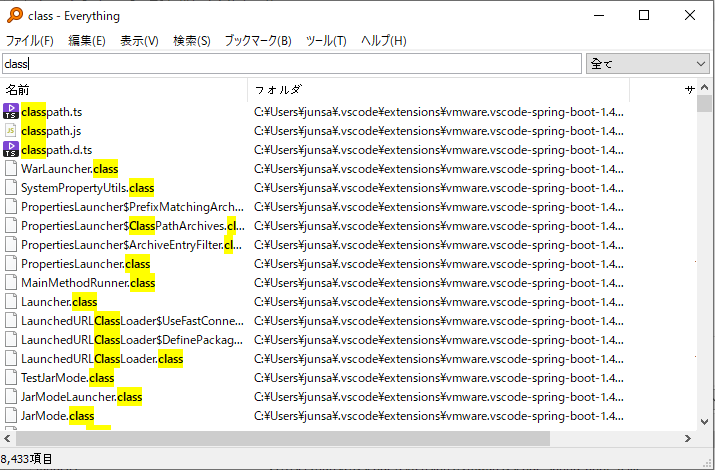Click the TypeScript icon of classpath.ts
715x470 pixels.
pyautogui.click(x=11, y=111)
